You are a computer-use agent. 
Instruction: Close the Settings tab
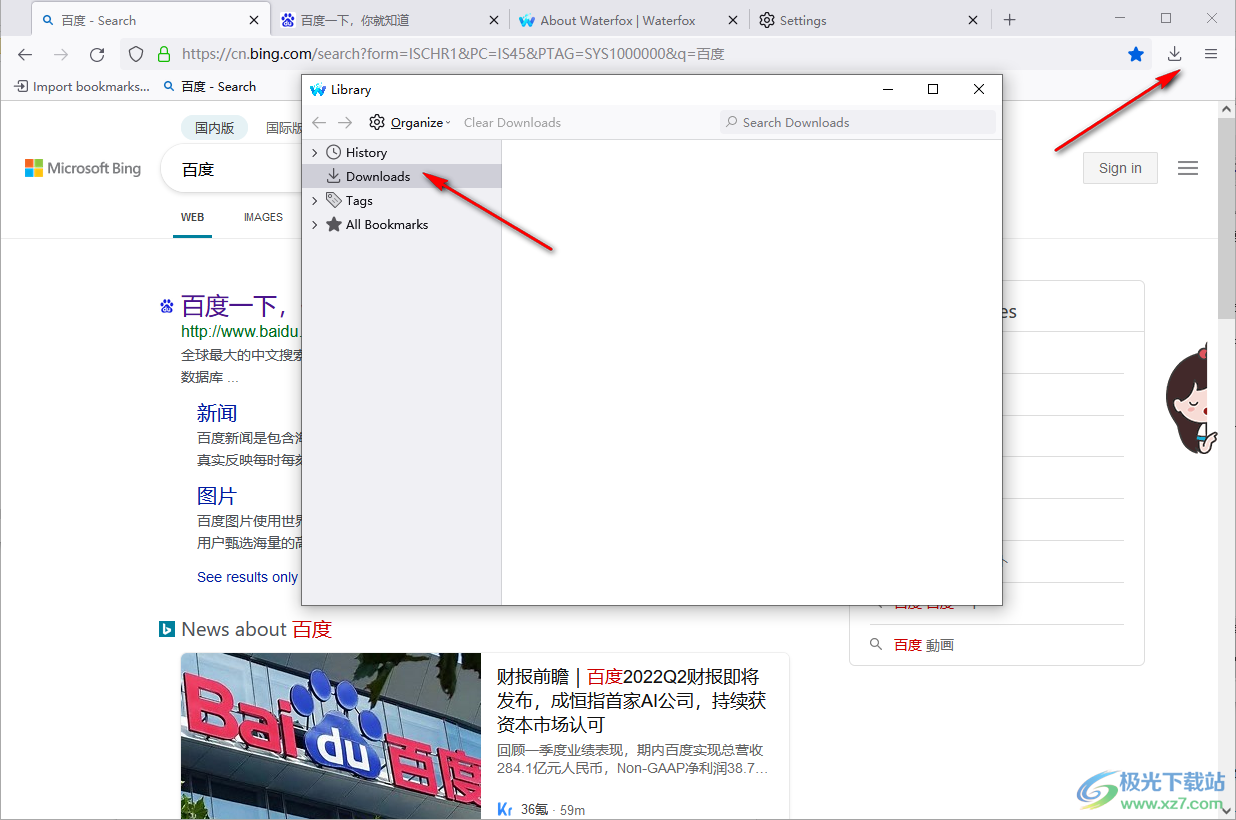[x=974, y=20]
